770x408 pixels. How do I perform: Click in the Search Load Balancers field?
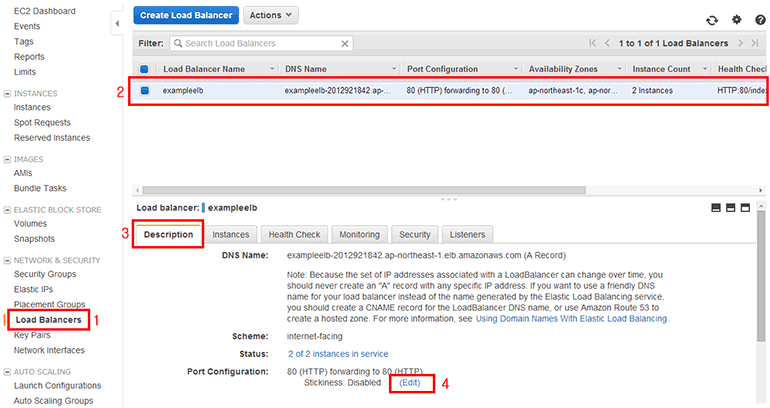tap(260, 44)
